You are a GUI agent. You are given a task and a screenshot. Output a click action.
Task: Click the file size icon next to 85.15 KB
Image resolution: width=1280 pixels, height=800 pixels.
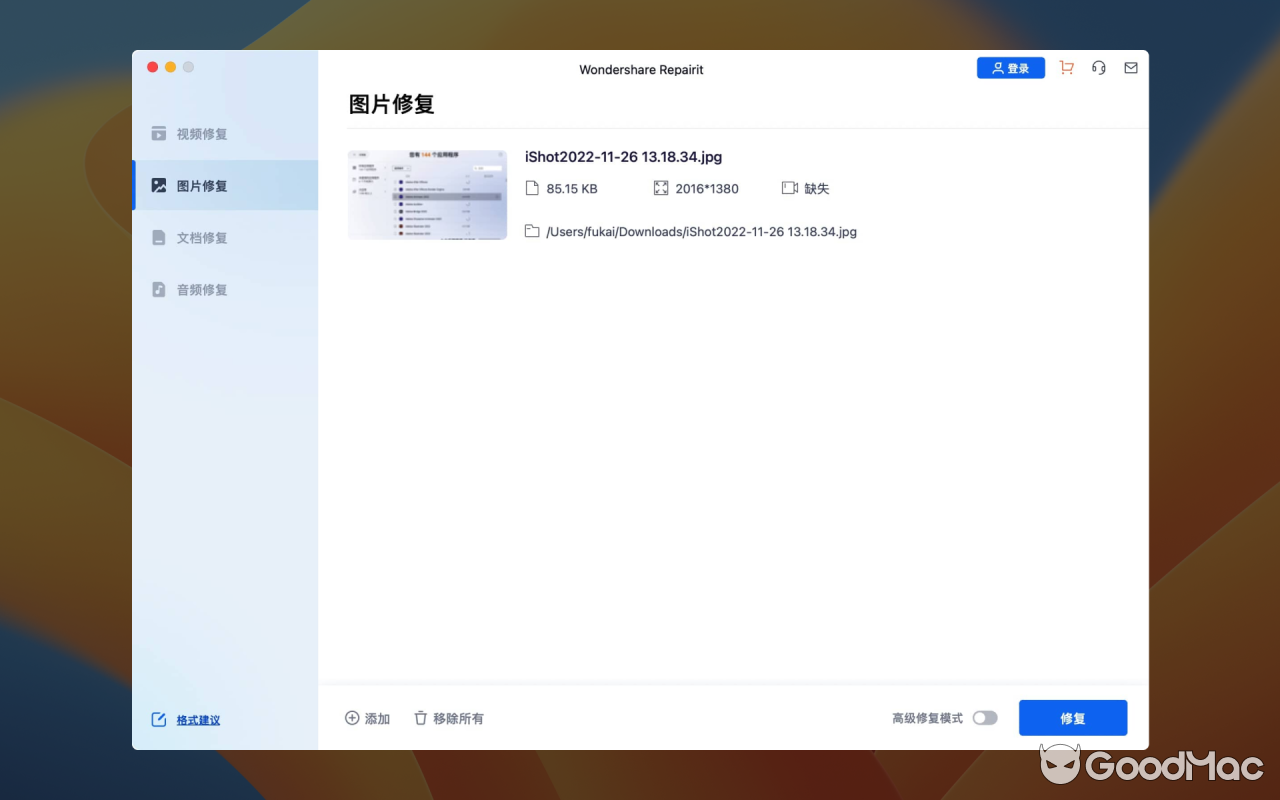pos(531,188)
